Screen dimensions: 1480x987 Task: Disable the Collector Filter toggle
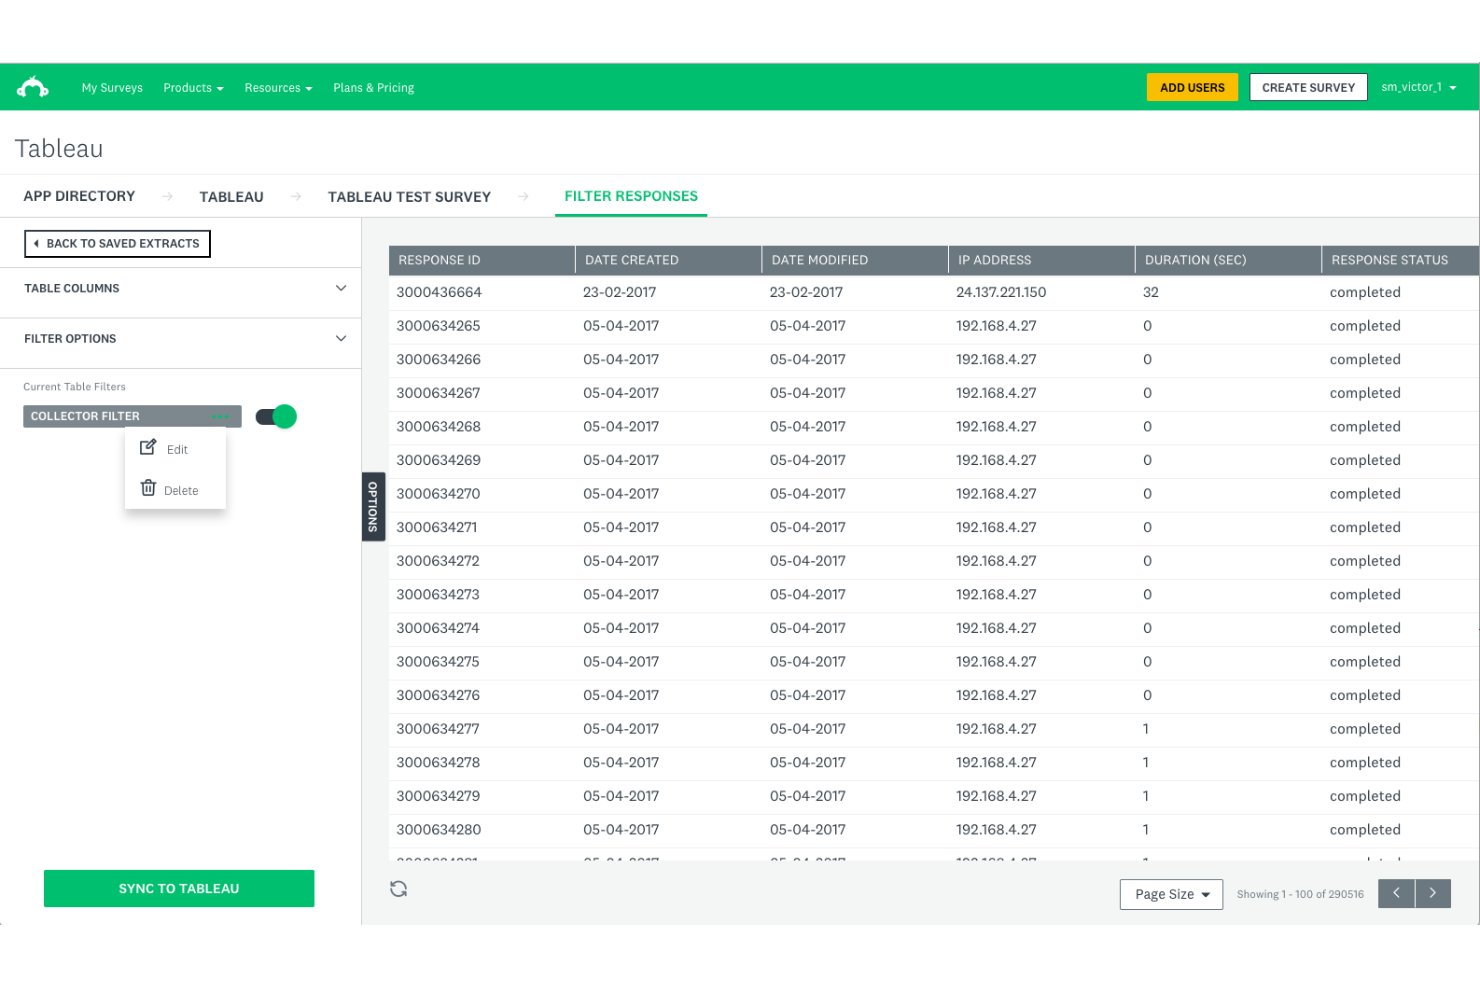[275, 416]
